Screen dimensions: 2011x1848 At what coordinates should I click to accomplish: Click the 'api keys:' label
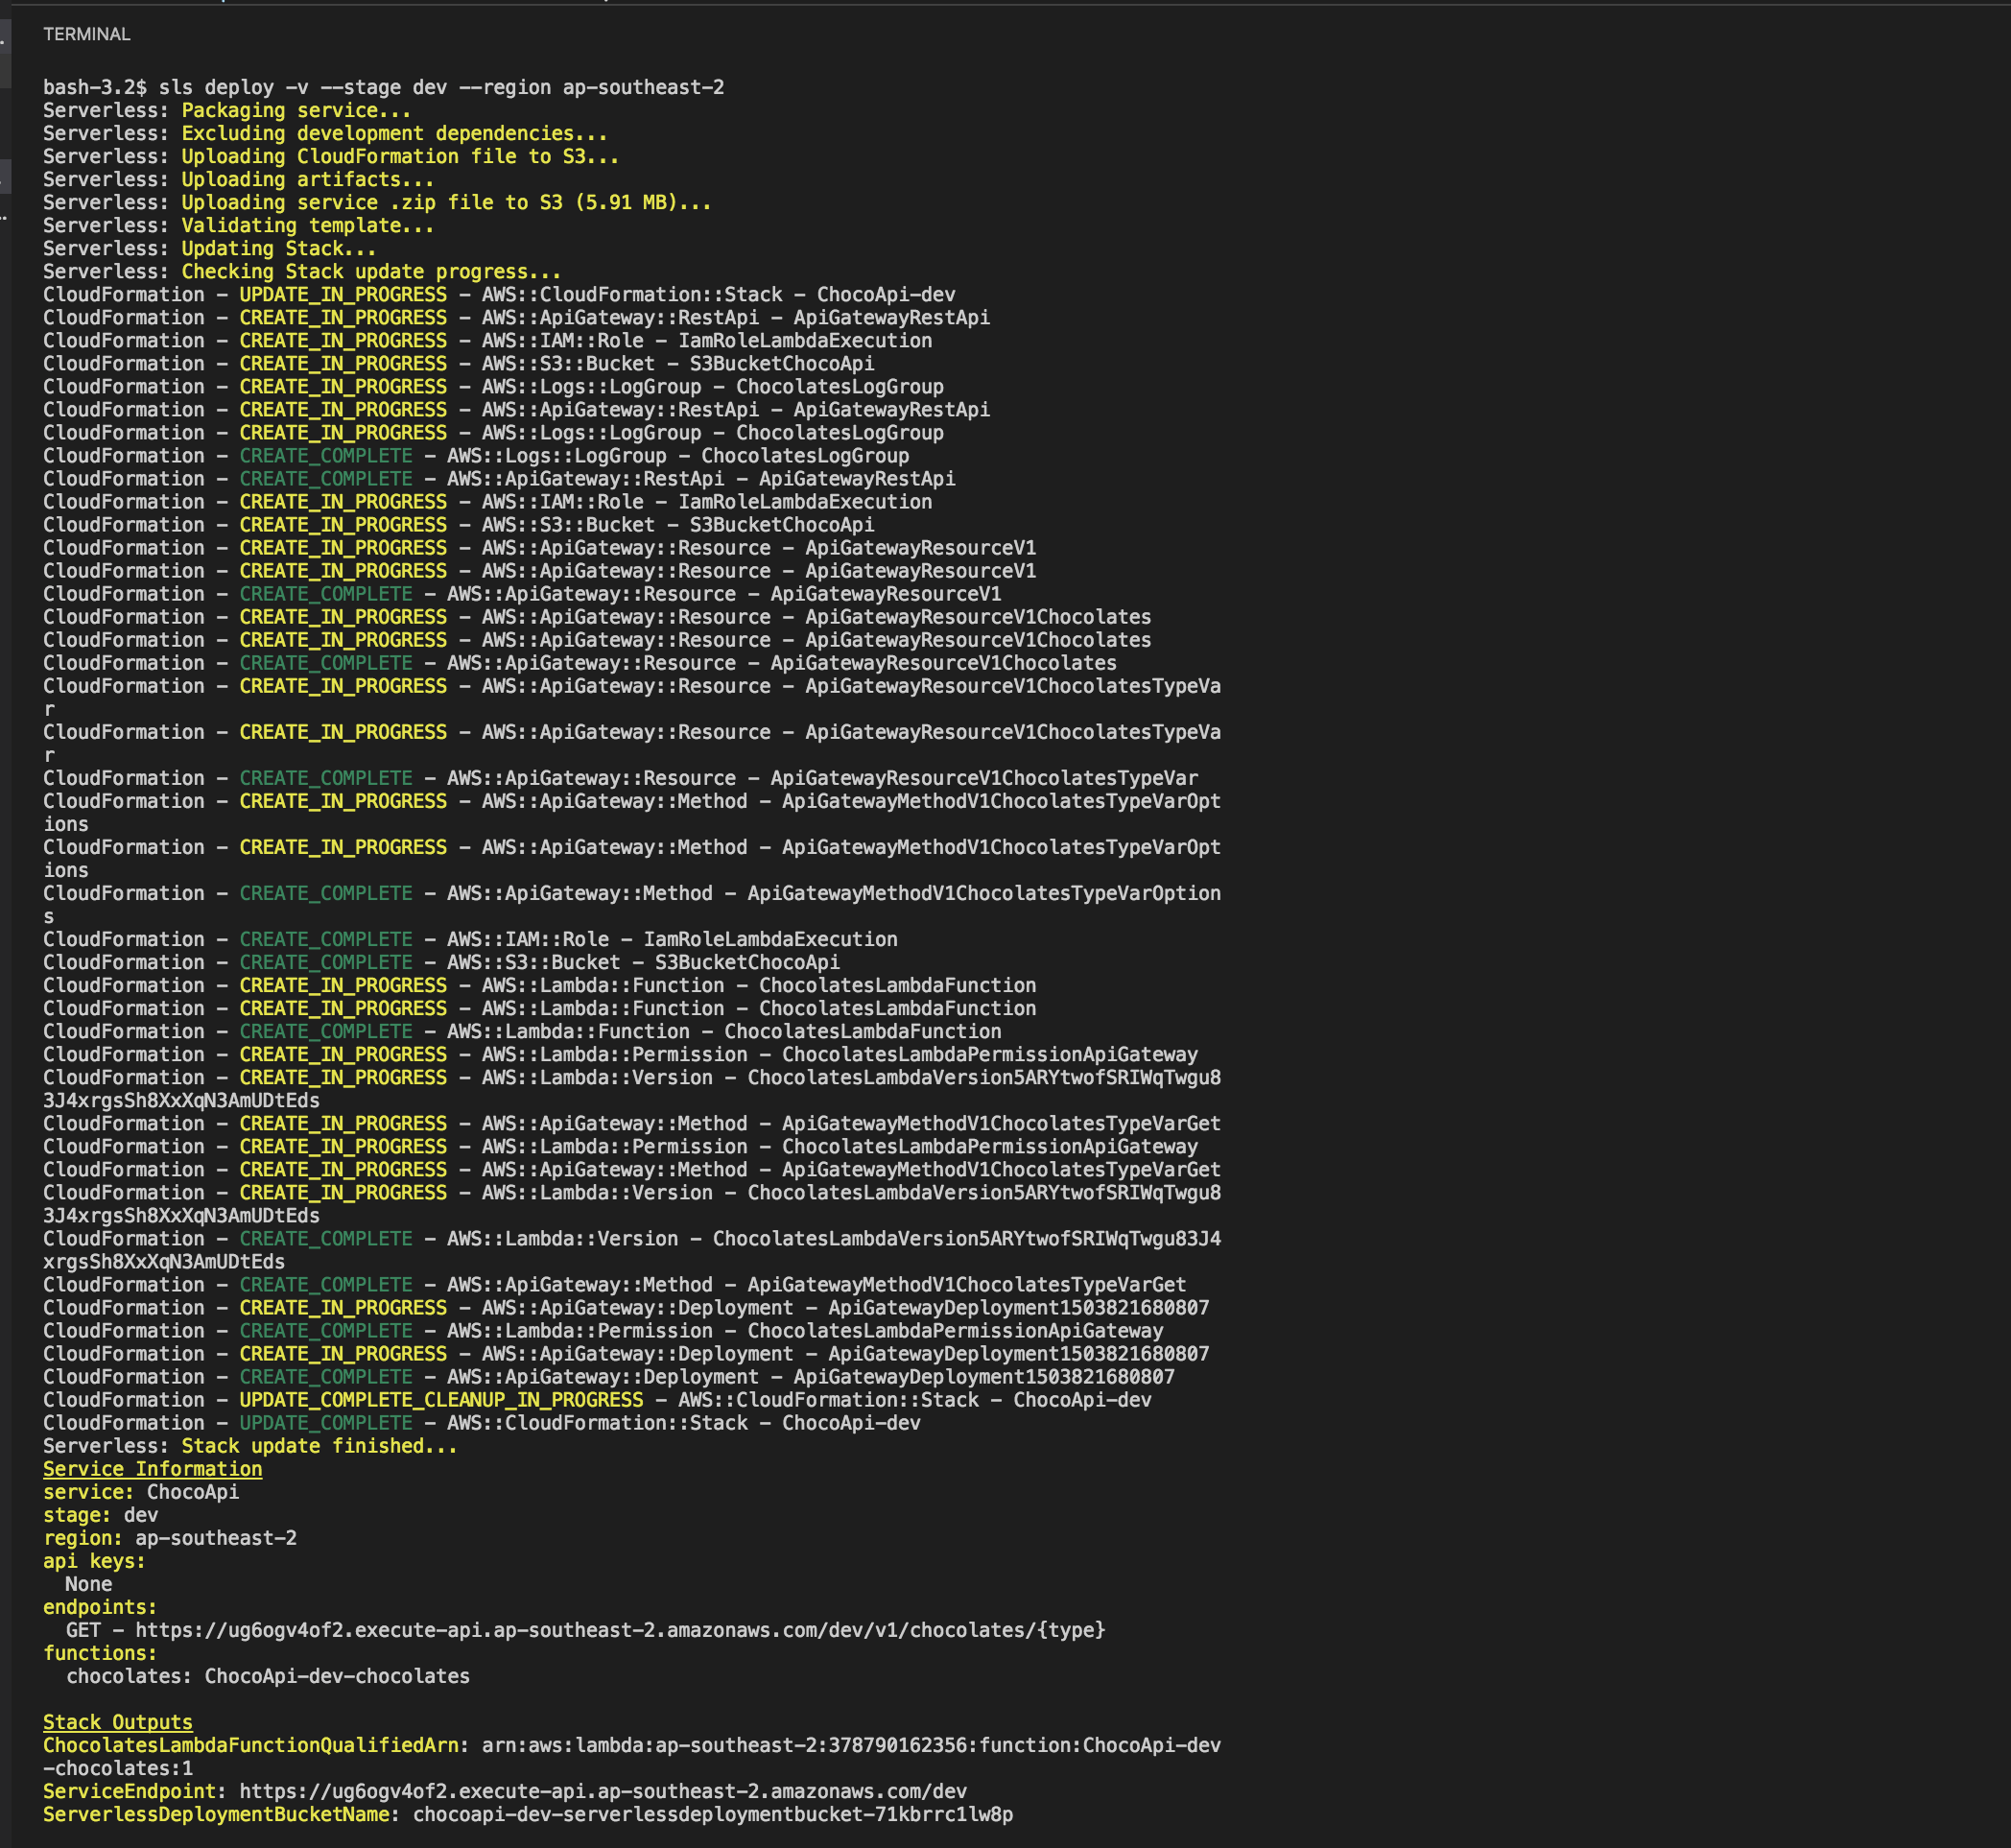(x=94, y=1559)
